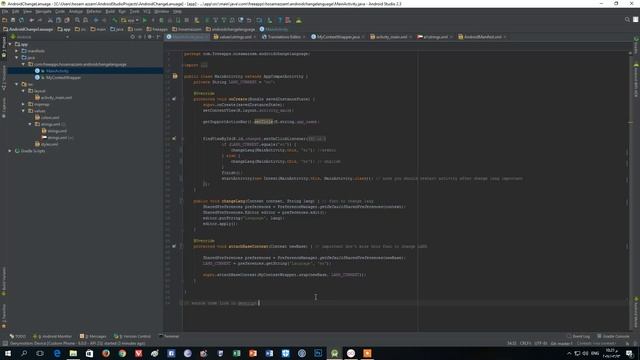
Task: Click the Windows Start button
Action: coord(8,353)
